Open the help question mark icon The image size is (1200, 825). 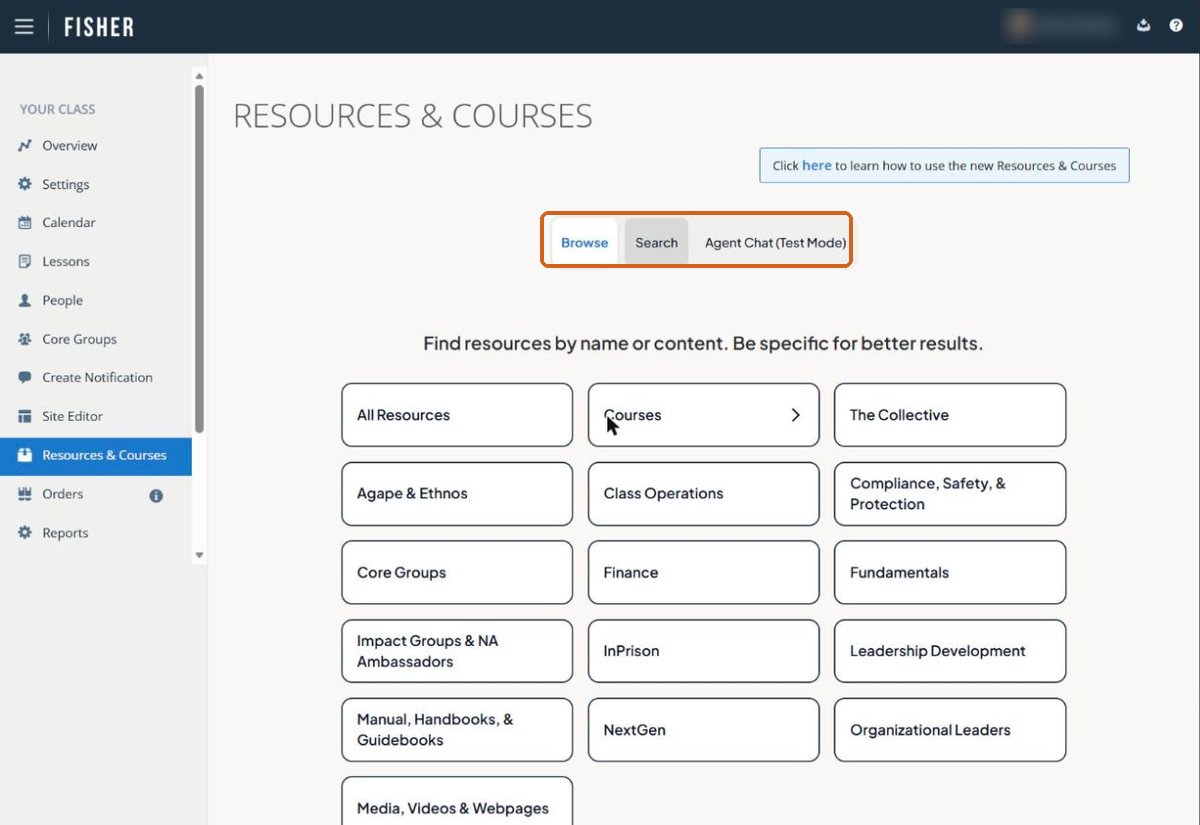point(1176,26)
